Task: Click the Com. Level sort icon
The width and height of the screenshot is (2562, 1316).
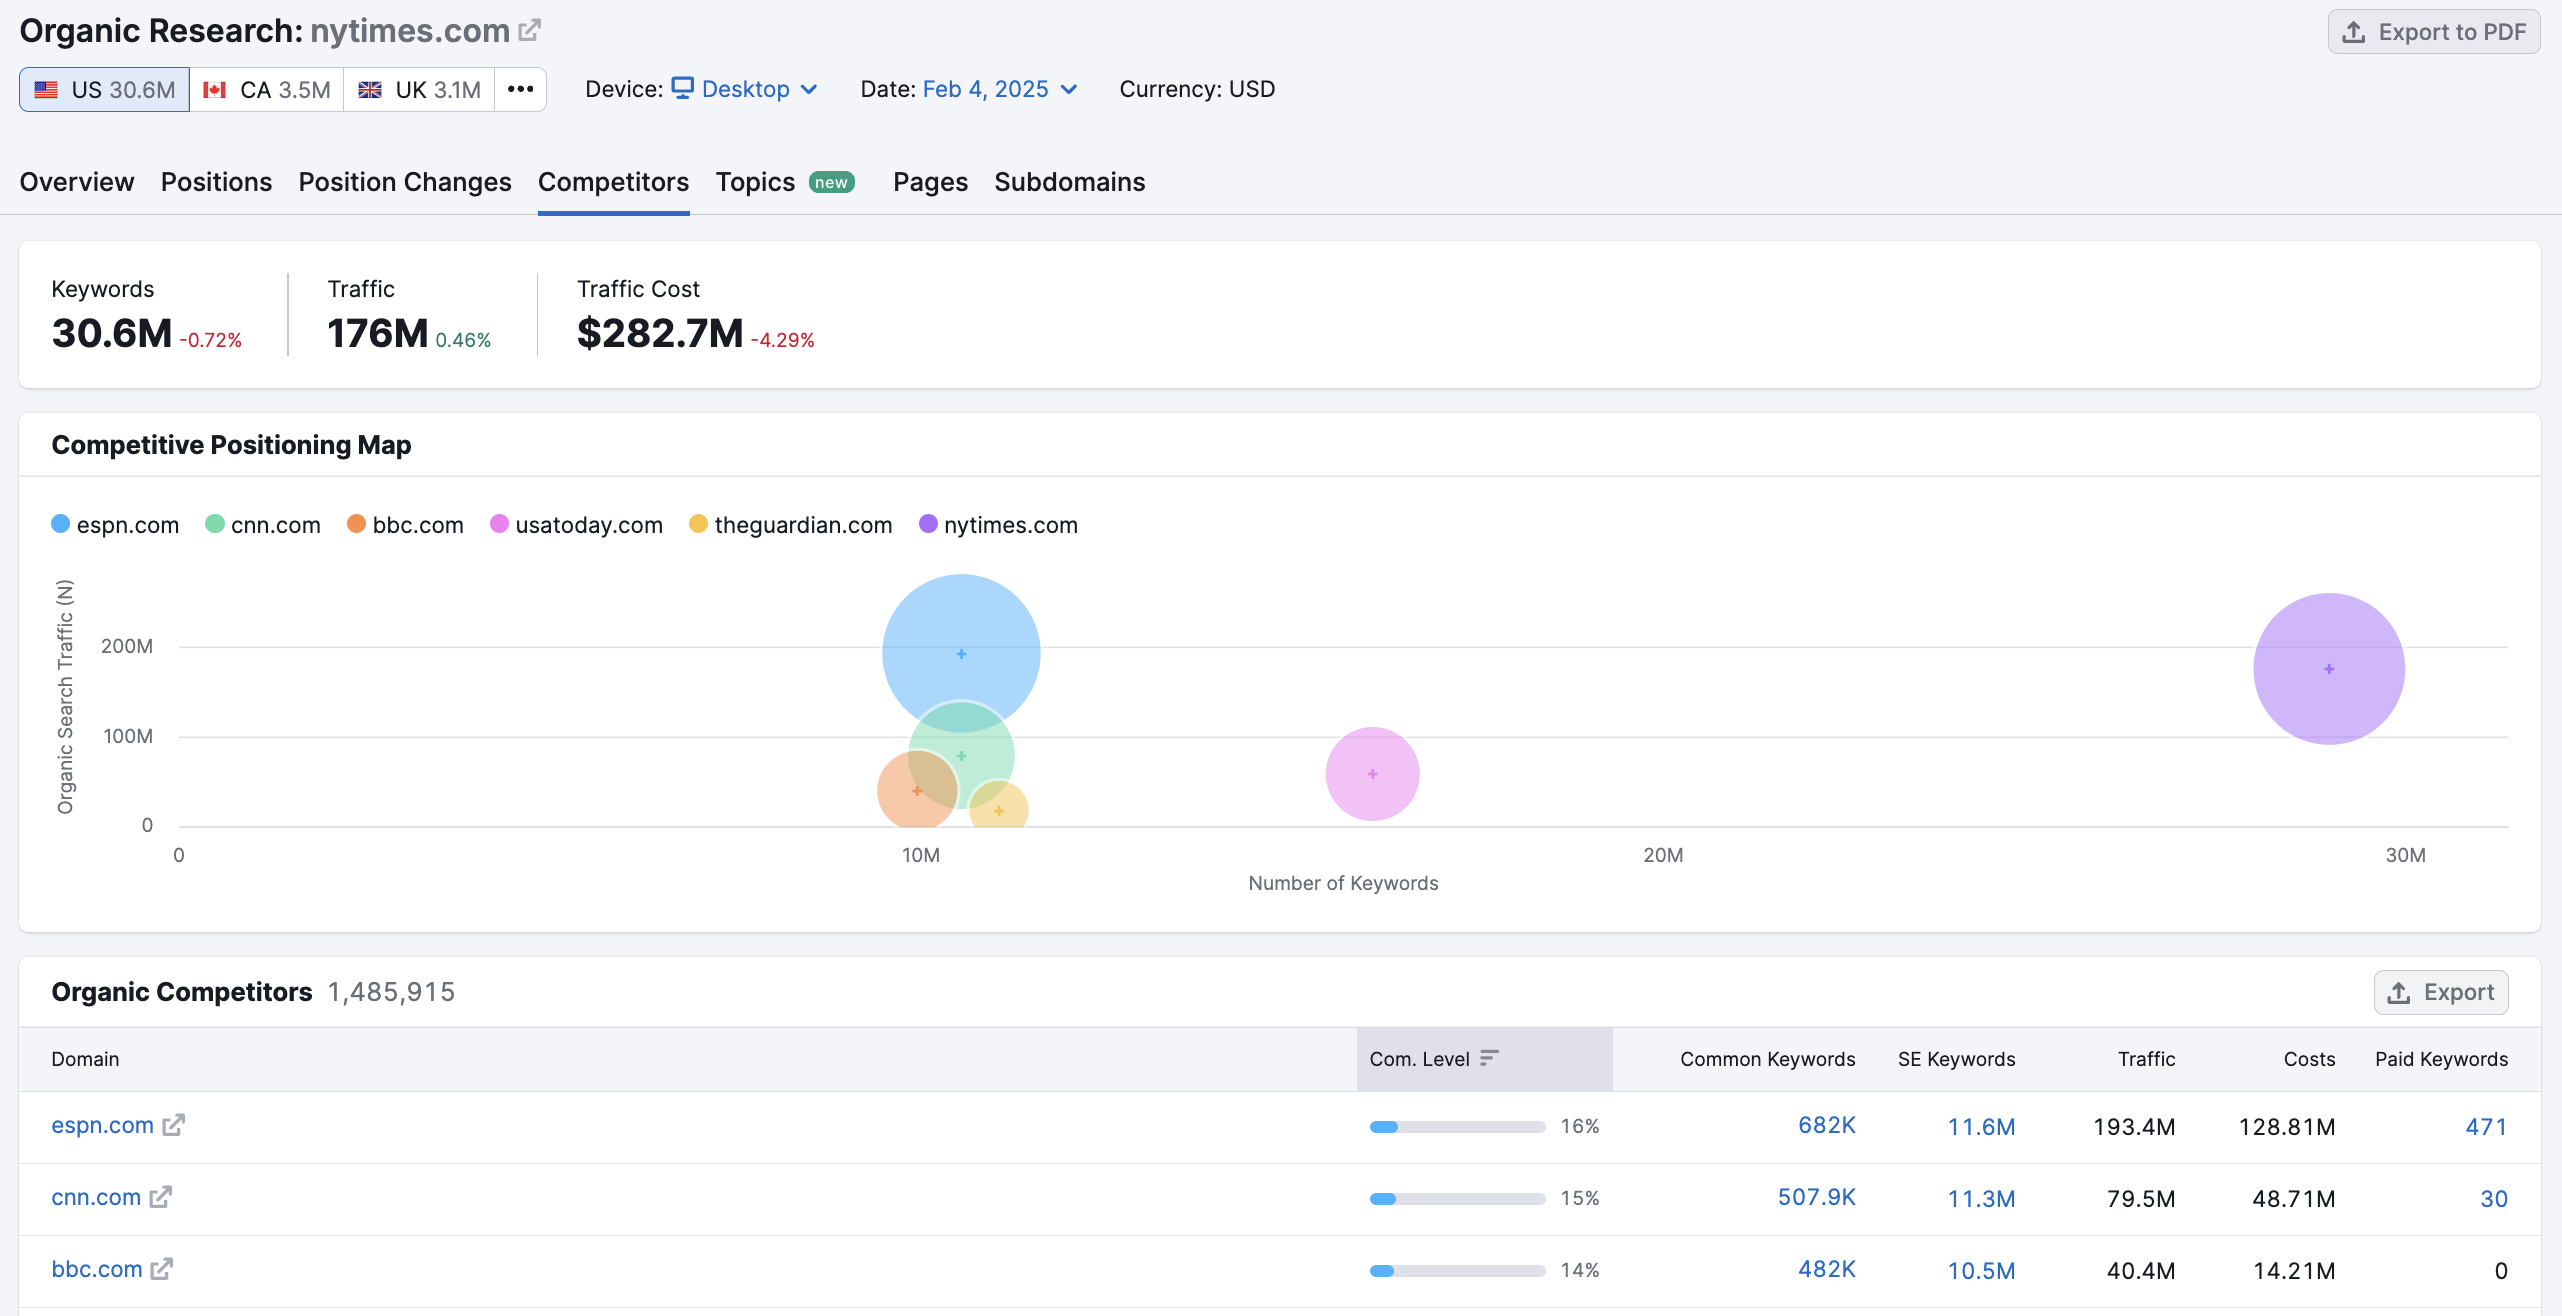Action: pos(1489,1058)
